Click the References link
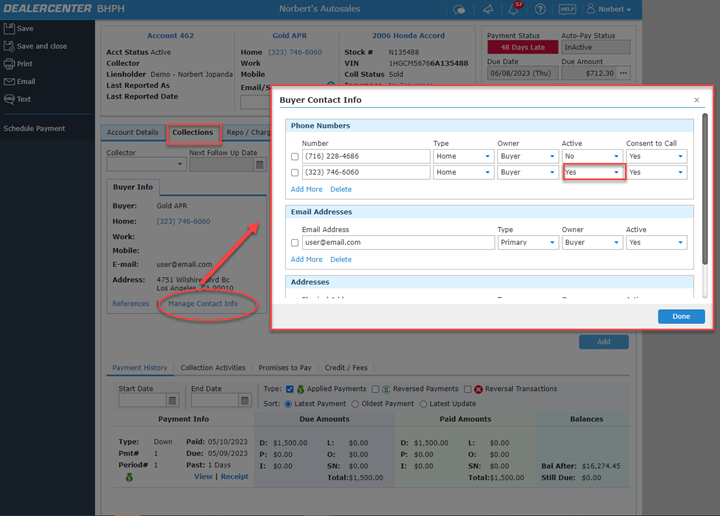 (131, 303)
